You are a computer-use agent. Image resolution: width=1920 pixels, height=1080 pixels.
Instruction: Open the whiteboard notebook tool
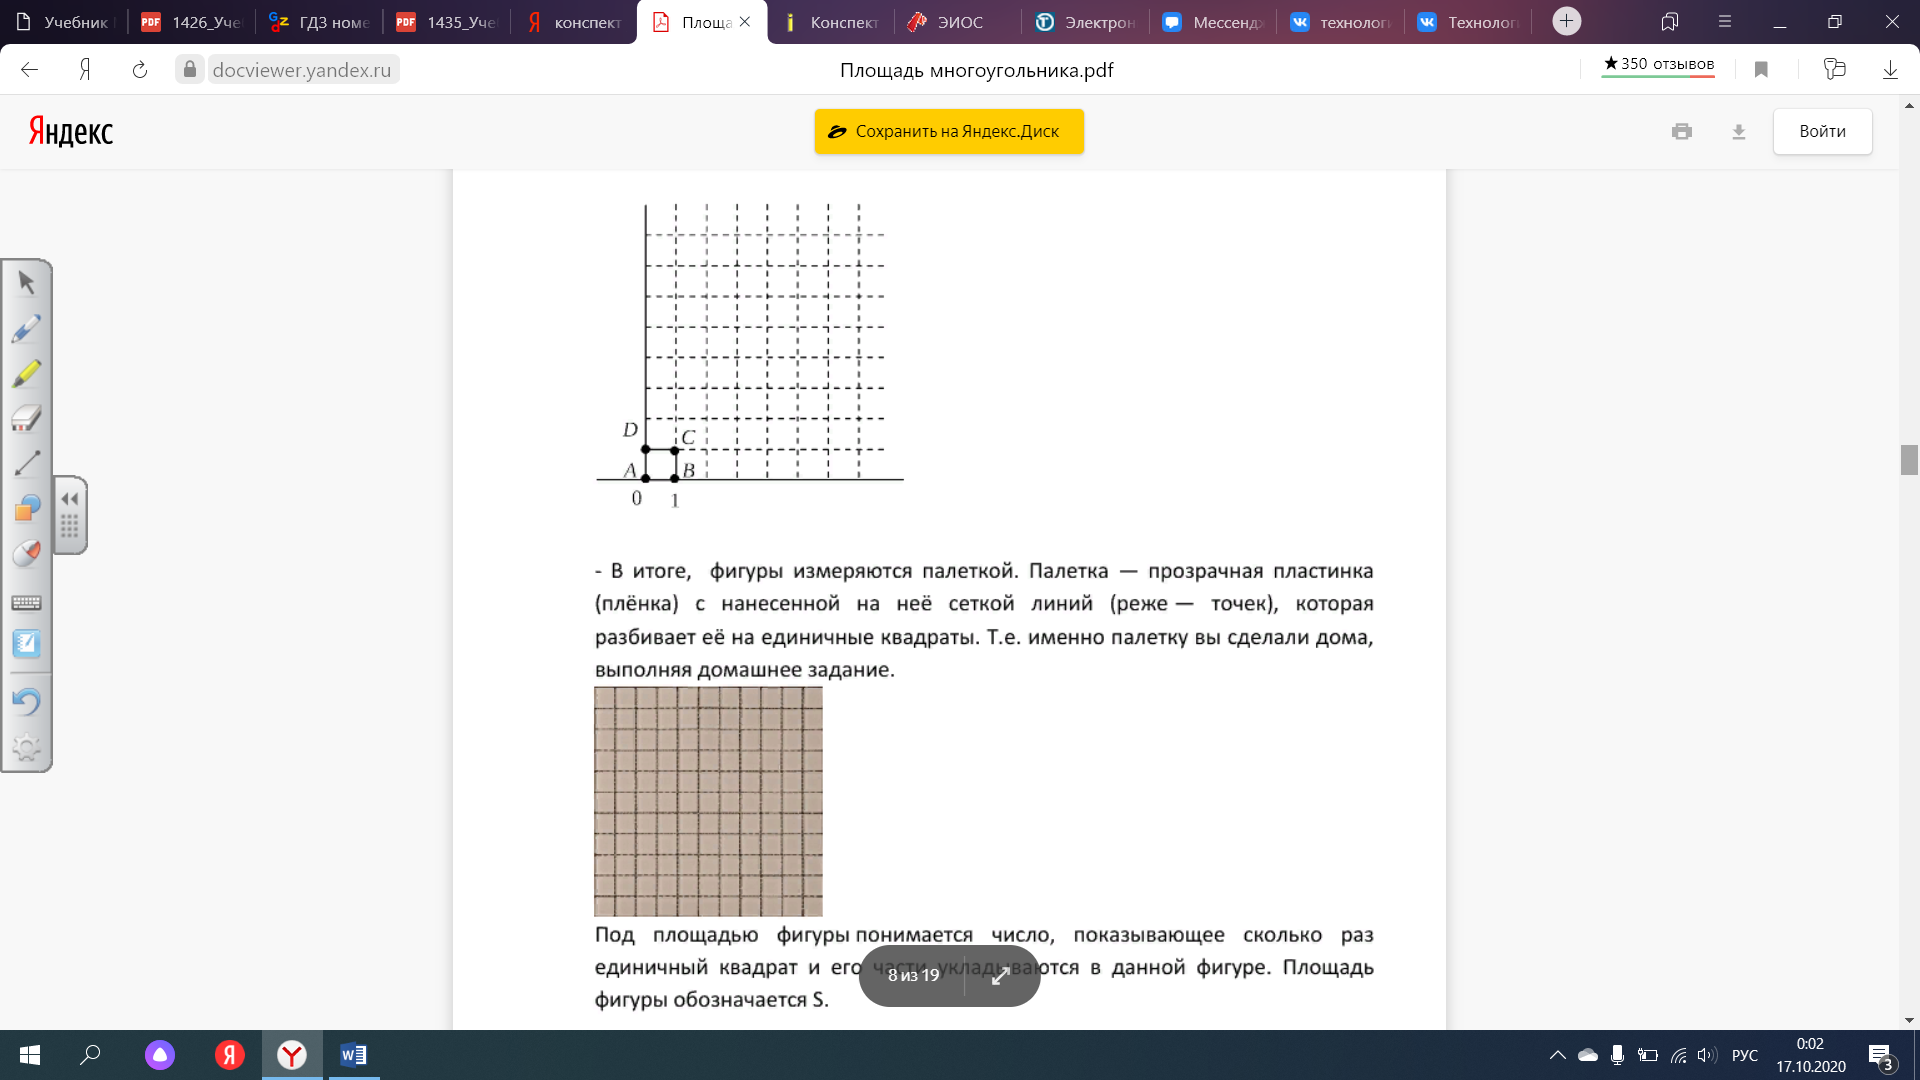tap(27, 644)
